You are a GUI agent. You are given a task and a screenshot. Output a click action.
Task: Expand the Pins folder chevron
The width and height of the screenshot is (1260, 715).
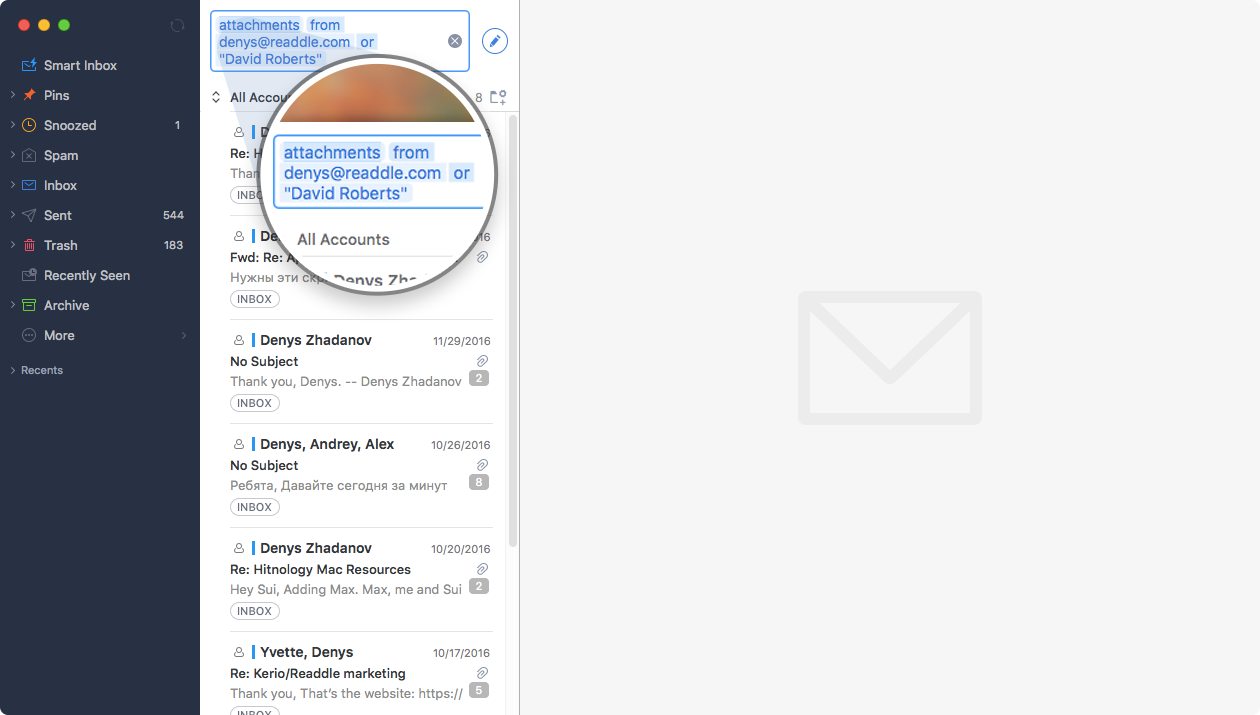(x=12, y=95)
